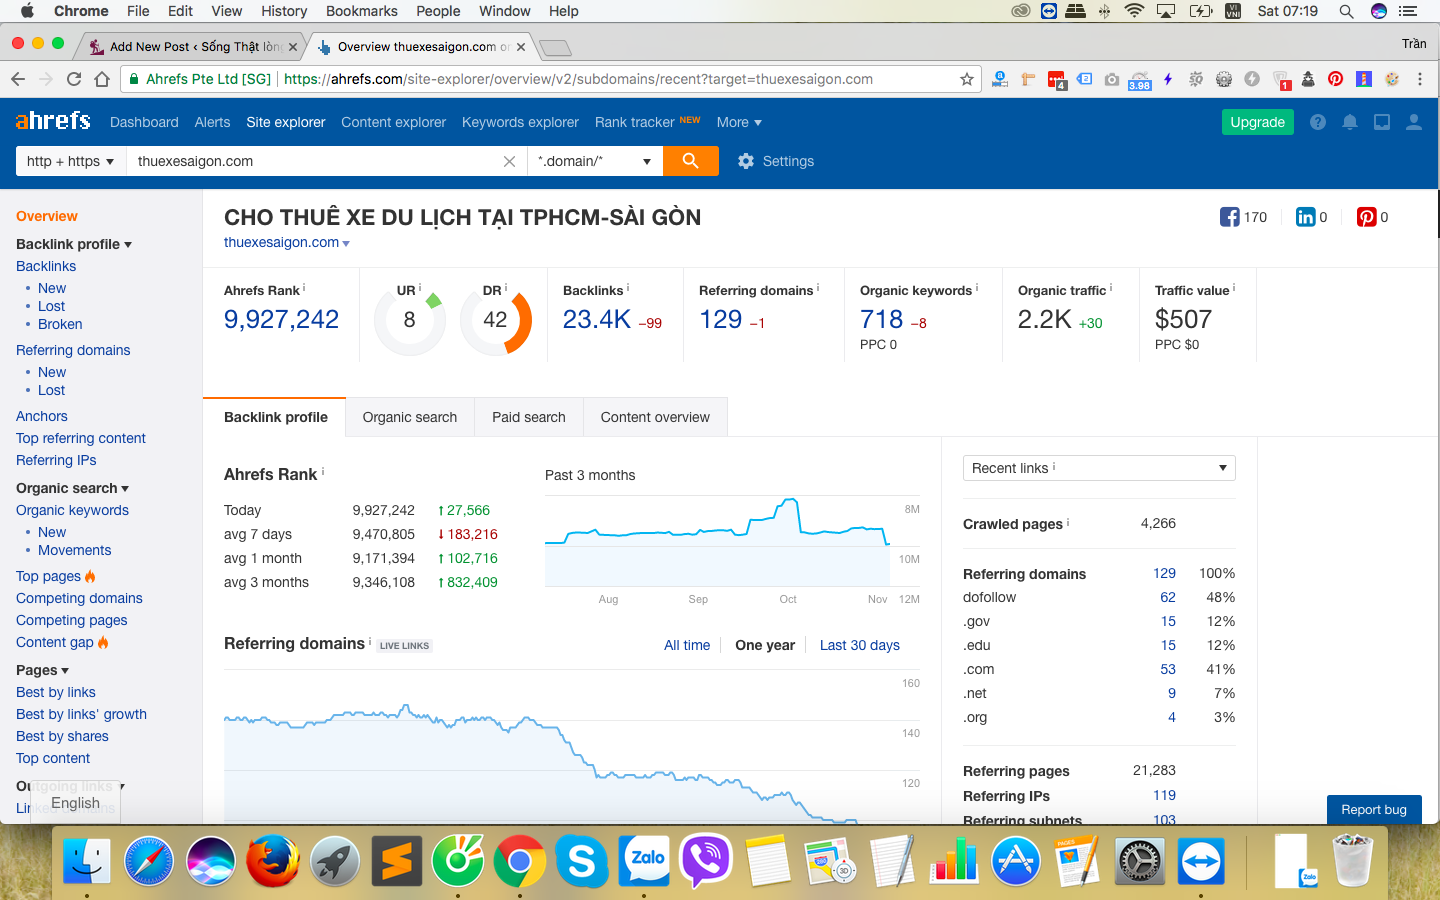The image size is (1440, 900).
Task: Open the http + https protocol dropdown
Action: (71, 161)
